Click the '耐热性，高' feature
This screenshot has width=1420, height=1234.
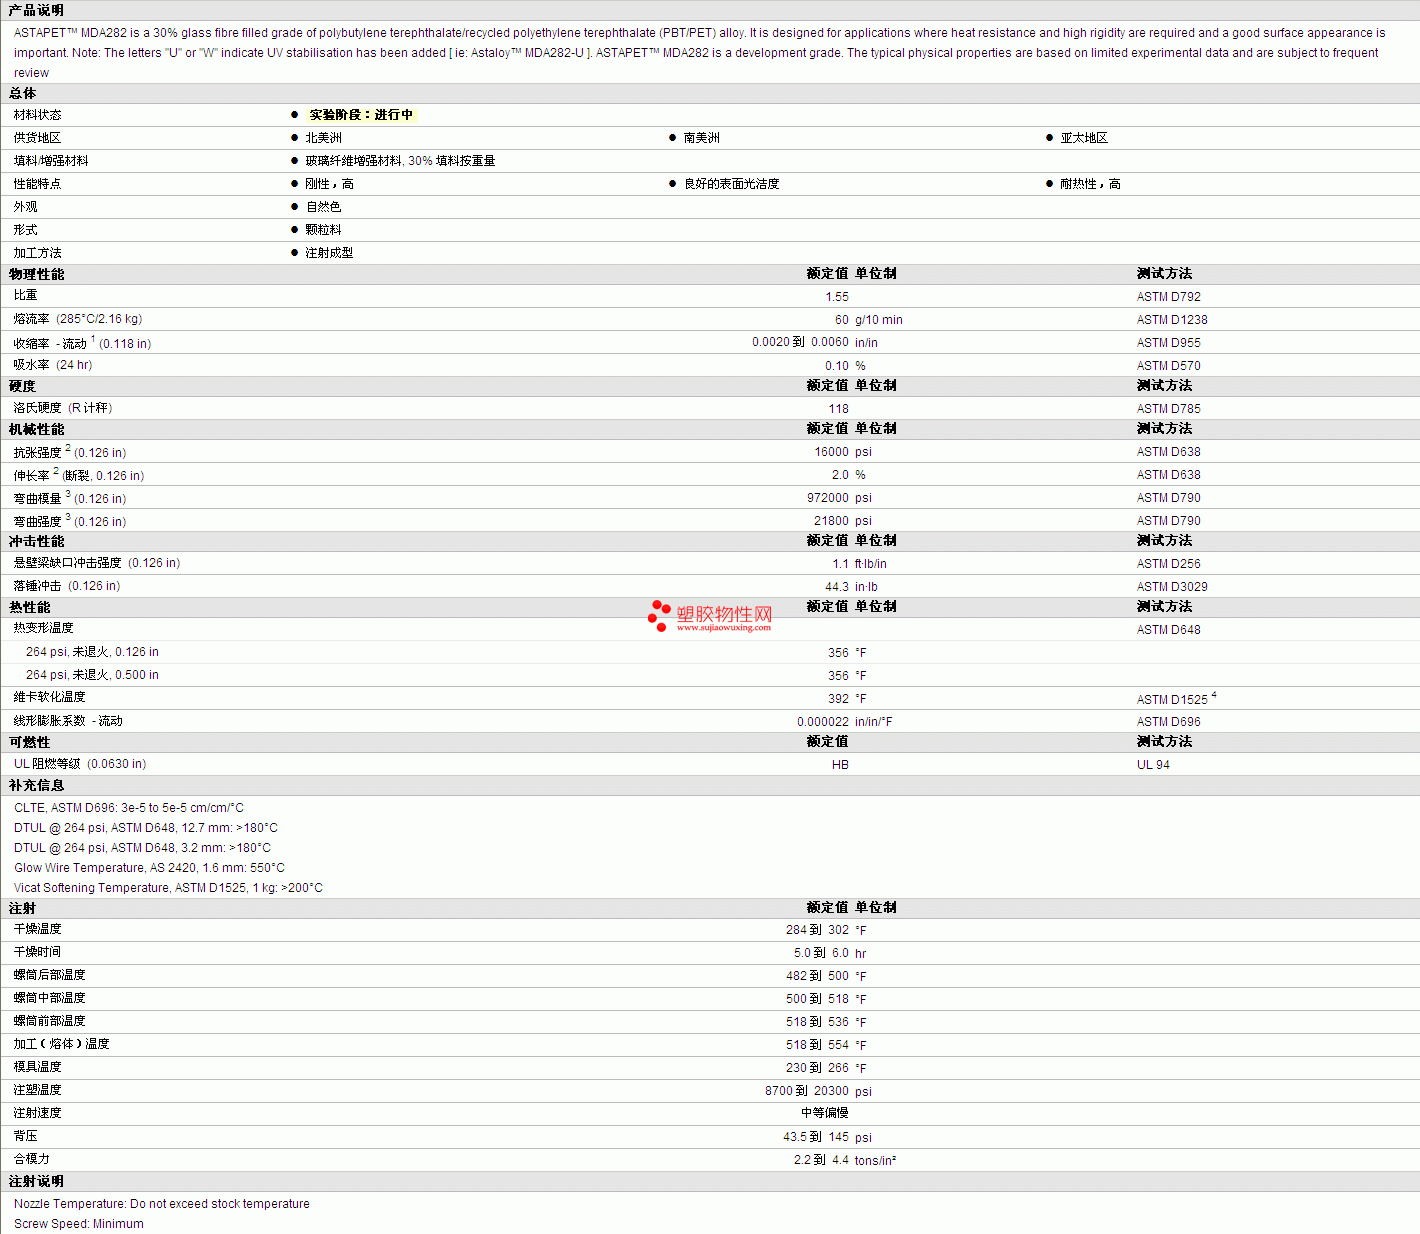[1090, 184]
